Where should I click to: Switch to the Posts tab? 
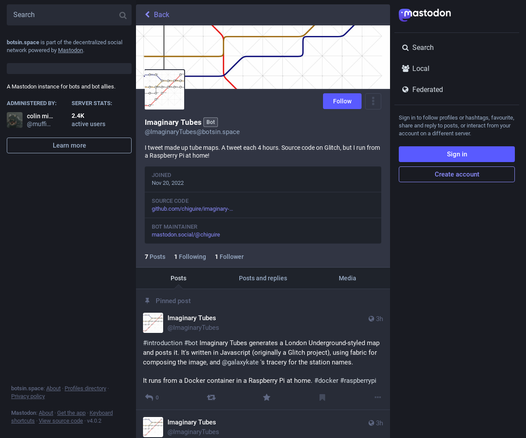point(178,278)
